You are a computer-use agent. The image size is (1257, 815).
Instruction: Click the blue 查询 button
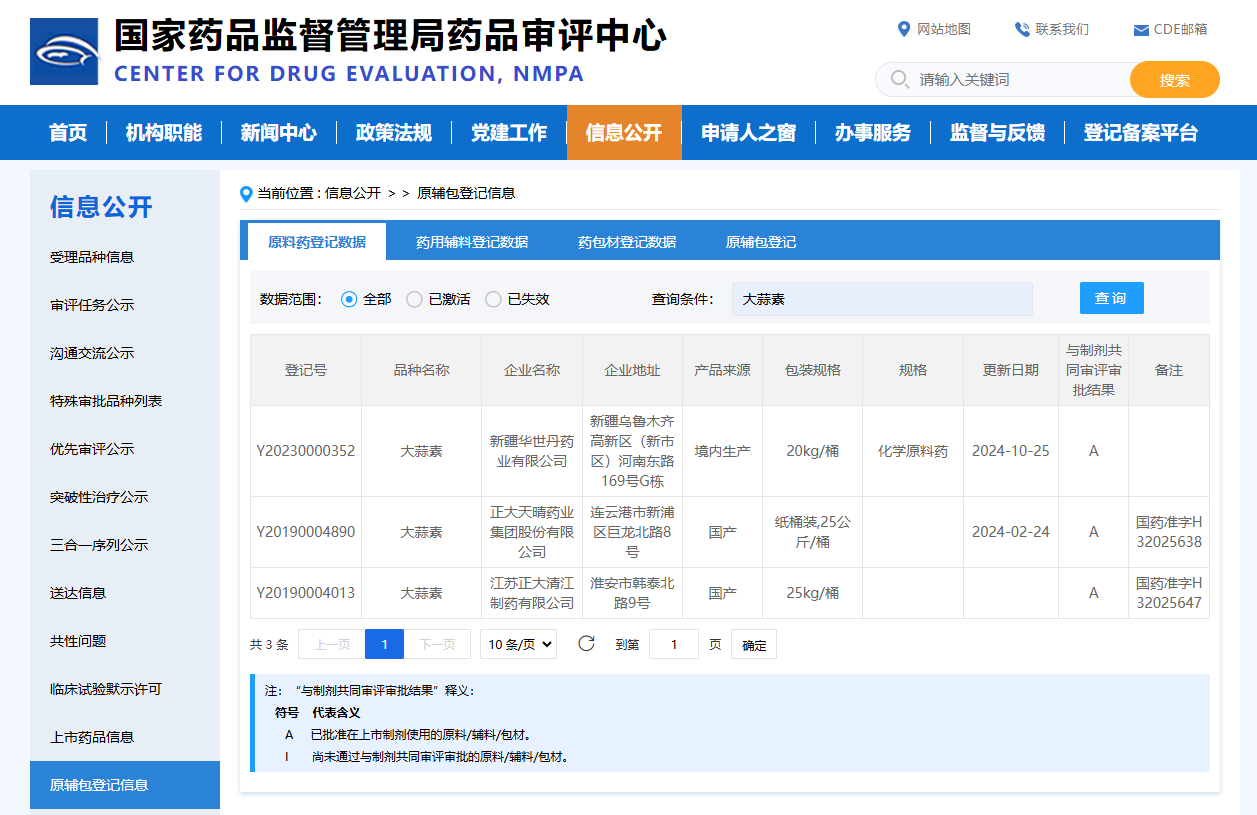click(1111, 298)
